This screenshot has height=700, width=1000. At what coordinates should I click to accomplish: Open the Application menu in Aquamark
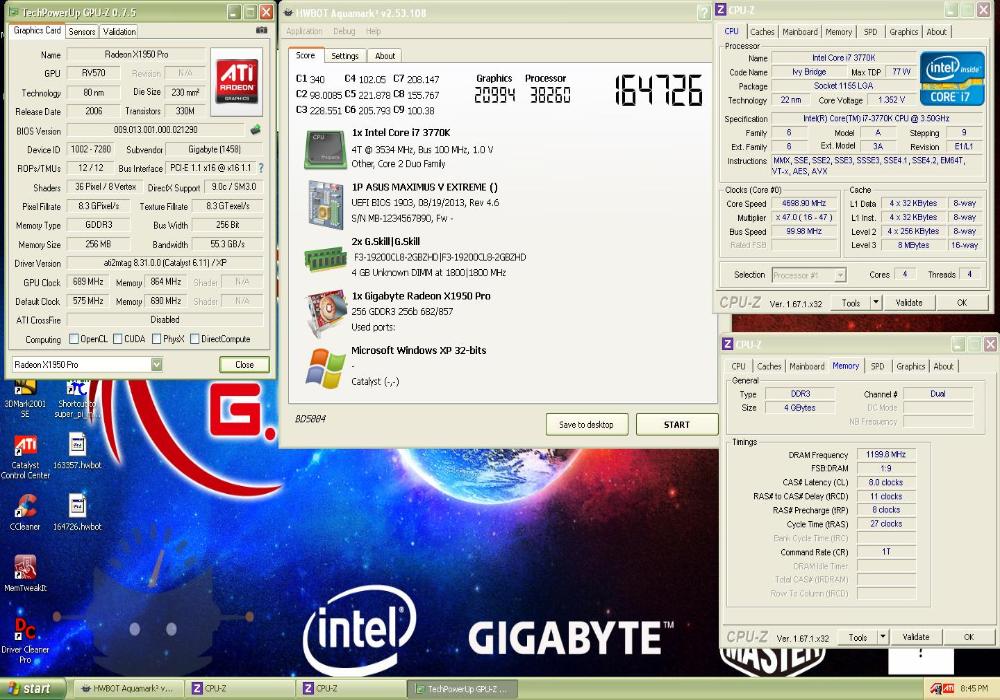[304, 31]
